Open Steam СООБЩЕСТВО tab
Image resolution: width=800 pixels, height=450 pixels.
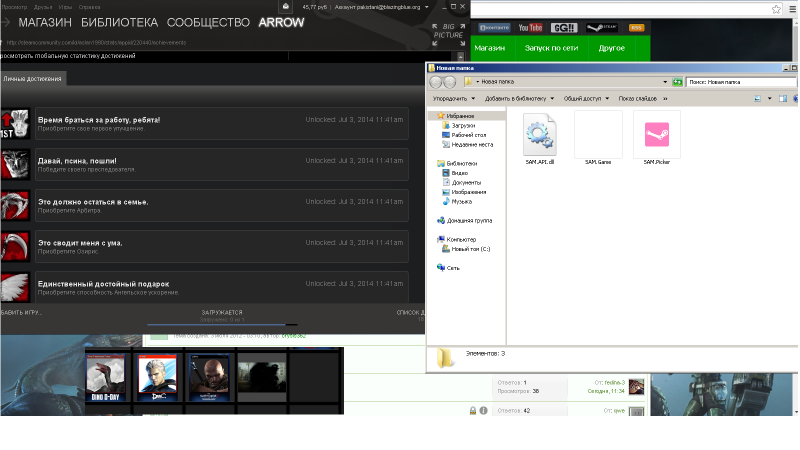(x=208, y=22)
